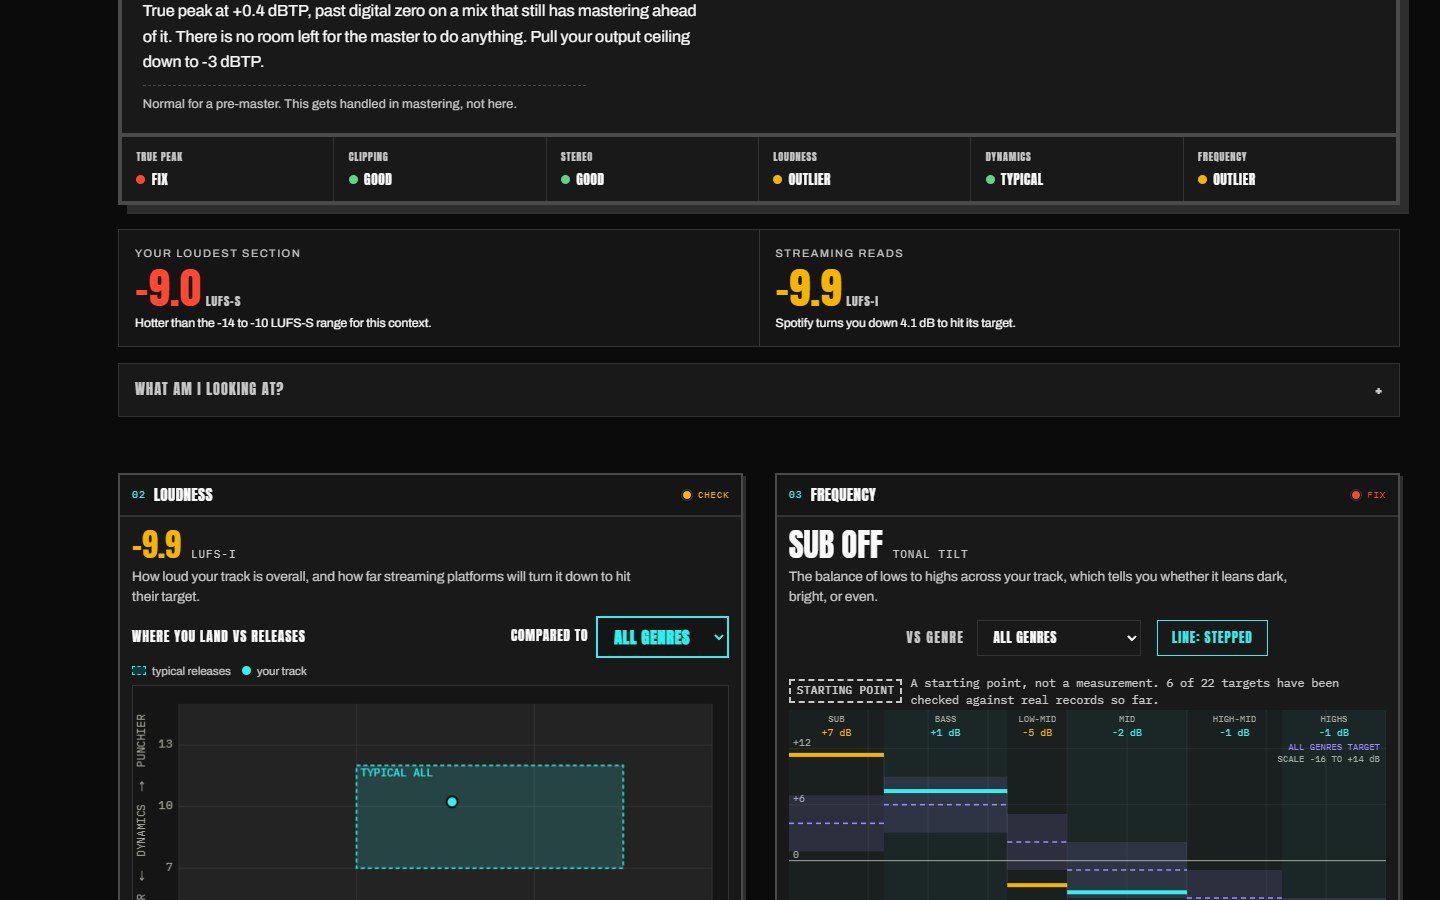This screenshot has height=900, width=1440.
Task: Click the 'Where you land vs releases' heading
Action: click(218, 637)
